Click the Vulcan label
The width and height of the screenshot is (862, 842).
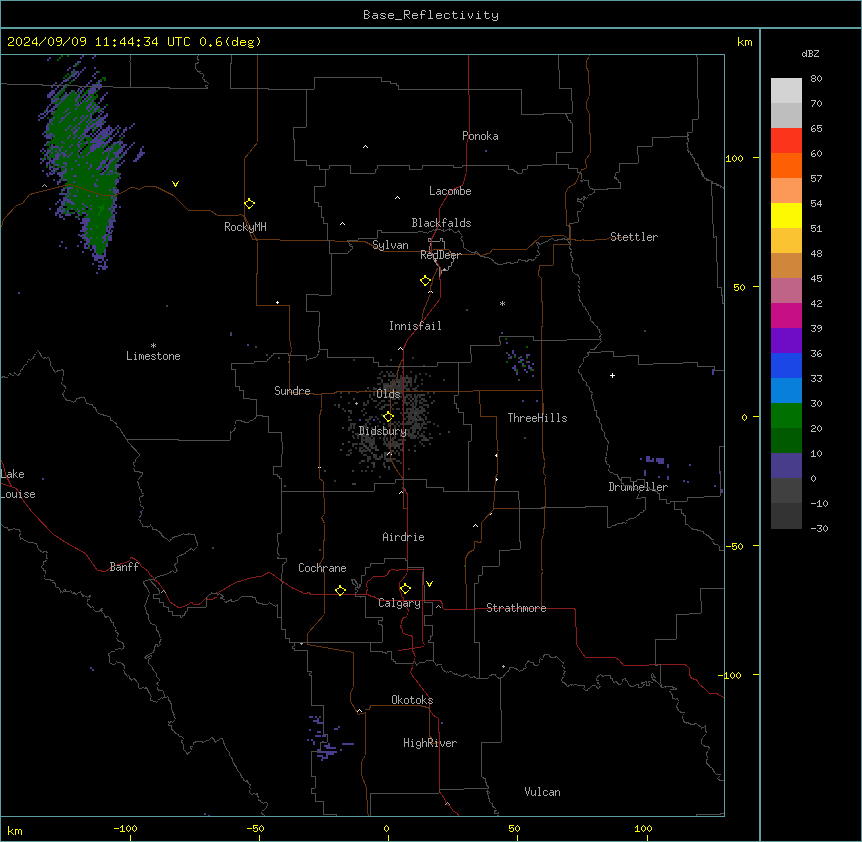[x=543, y=792]
